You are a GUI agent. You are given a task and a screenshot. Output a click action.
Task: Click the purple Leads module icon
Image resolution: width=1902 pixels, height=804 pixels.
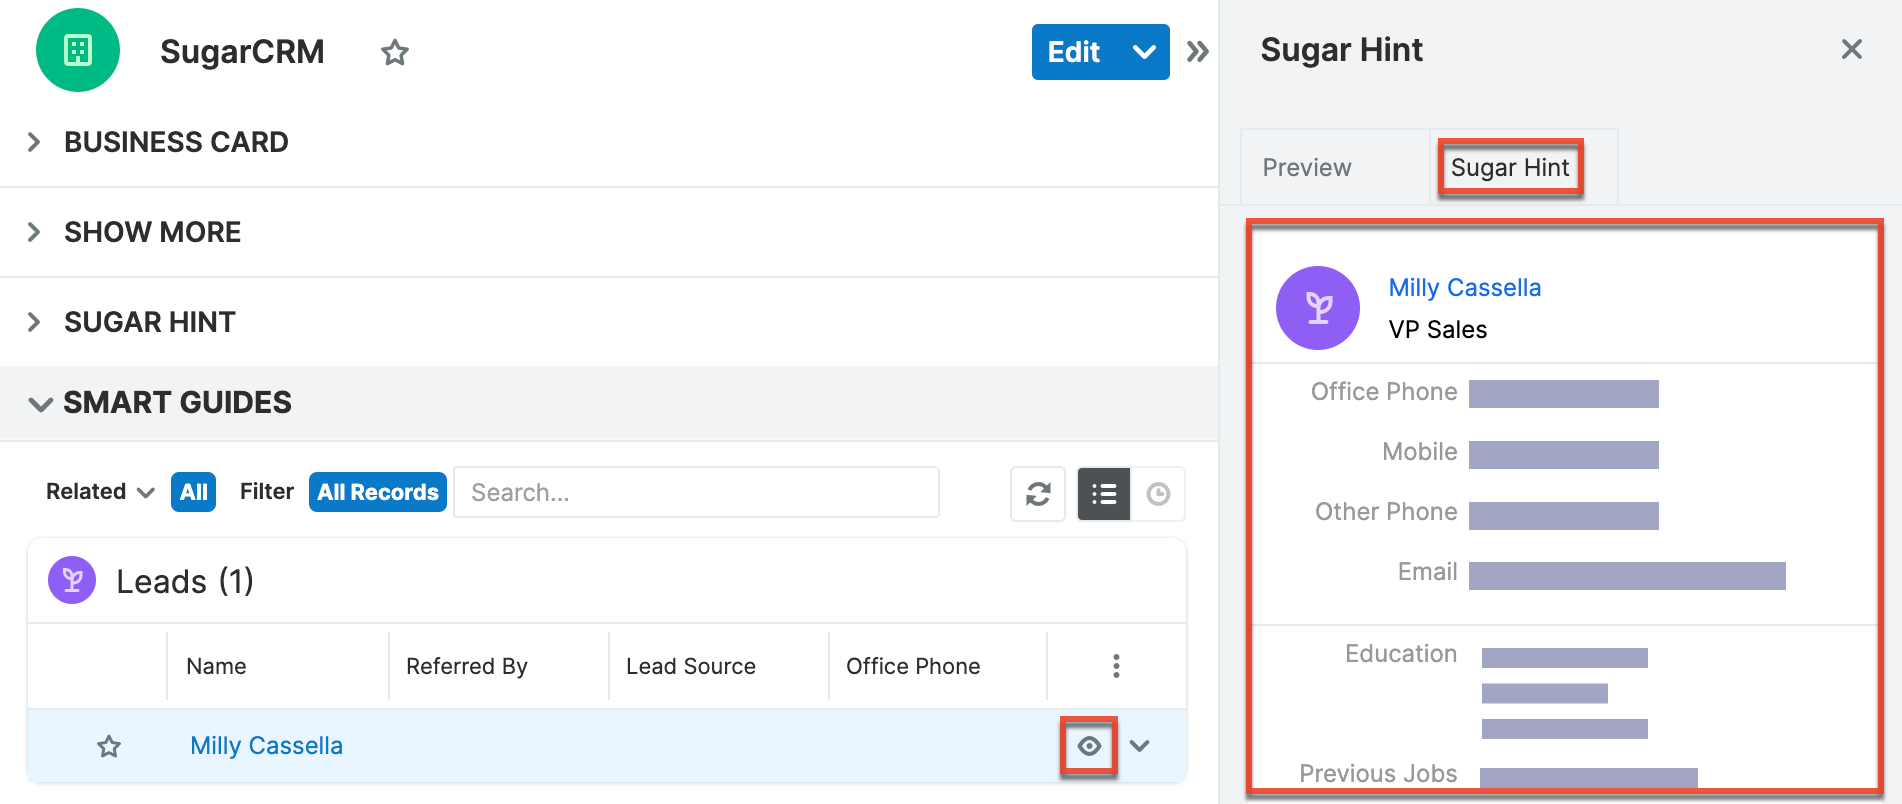(71, 580)
